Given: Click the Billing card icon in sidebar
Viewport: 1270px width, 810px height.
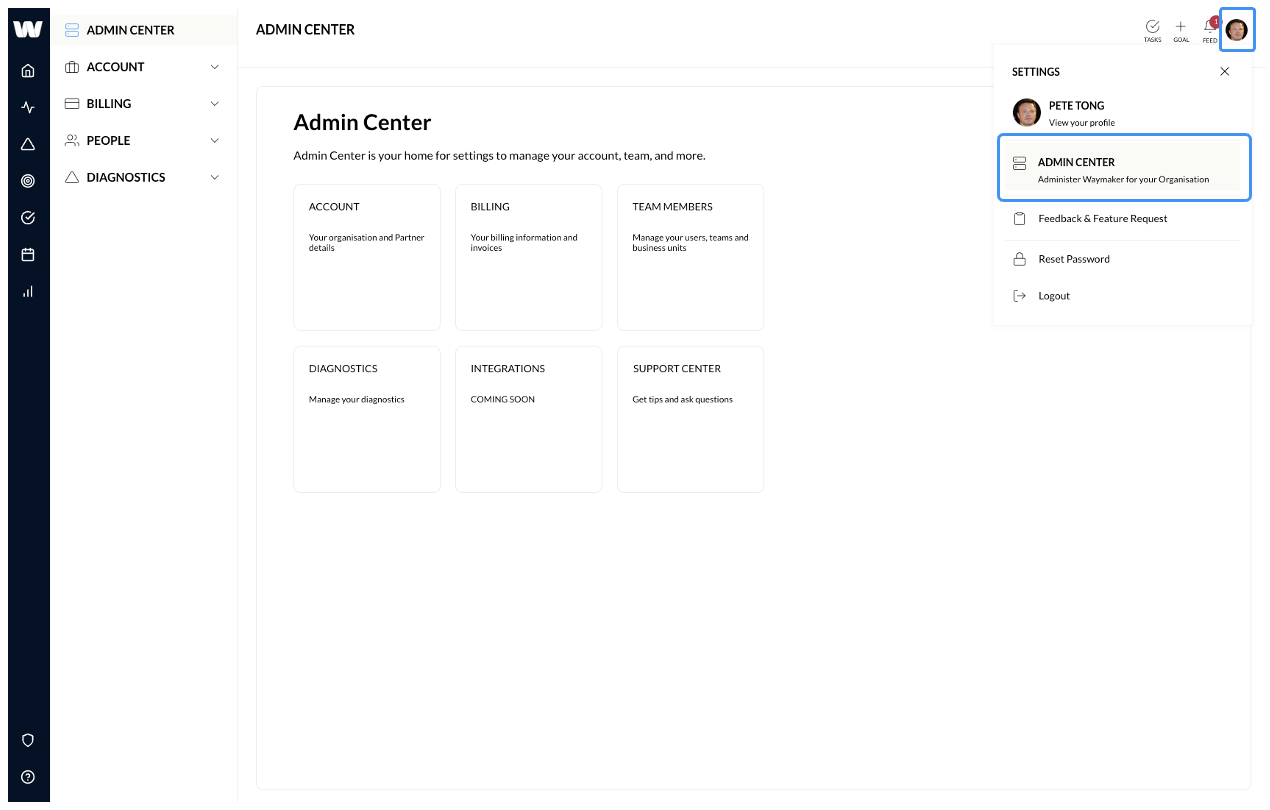Looking at the screenshot, I should [72, 104].
